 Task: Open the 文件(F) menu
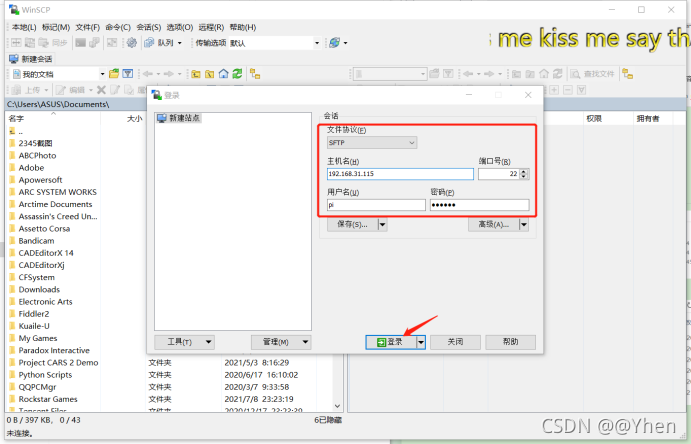87,27
